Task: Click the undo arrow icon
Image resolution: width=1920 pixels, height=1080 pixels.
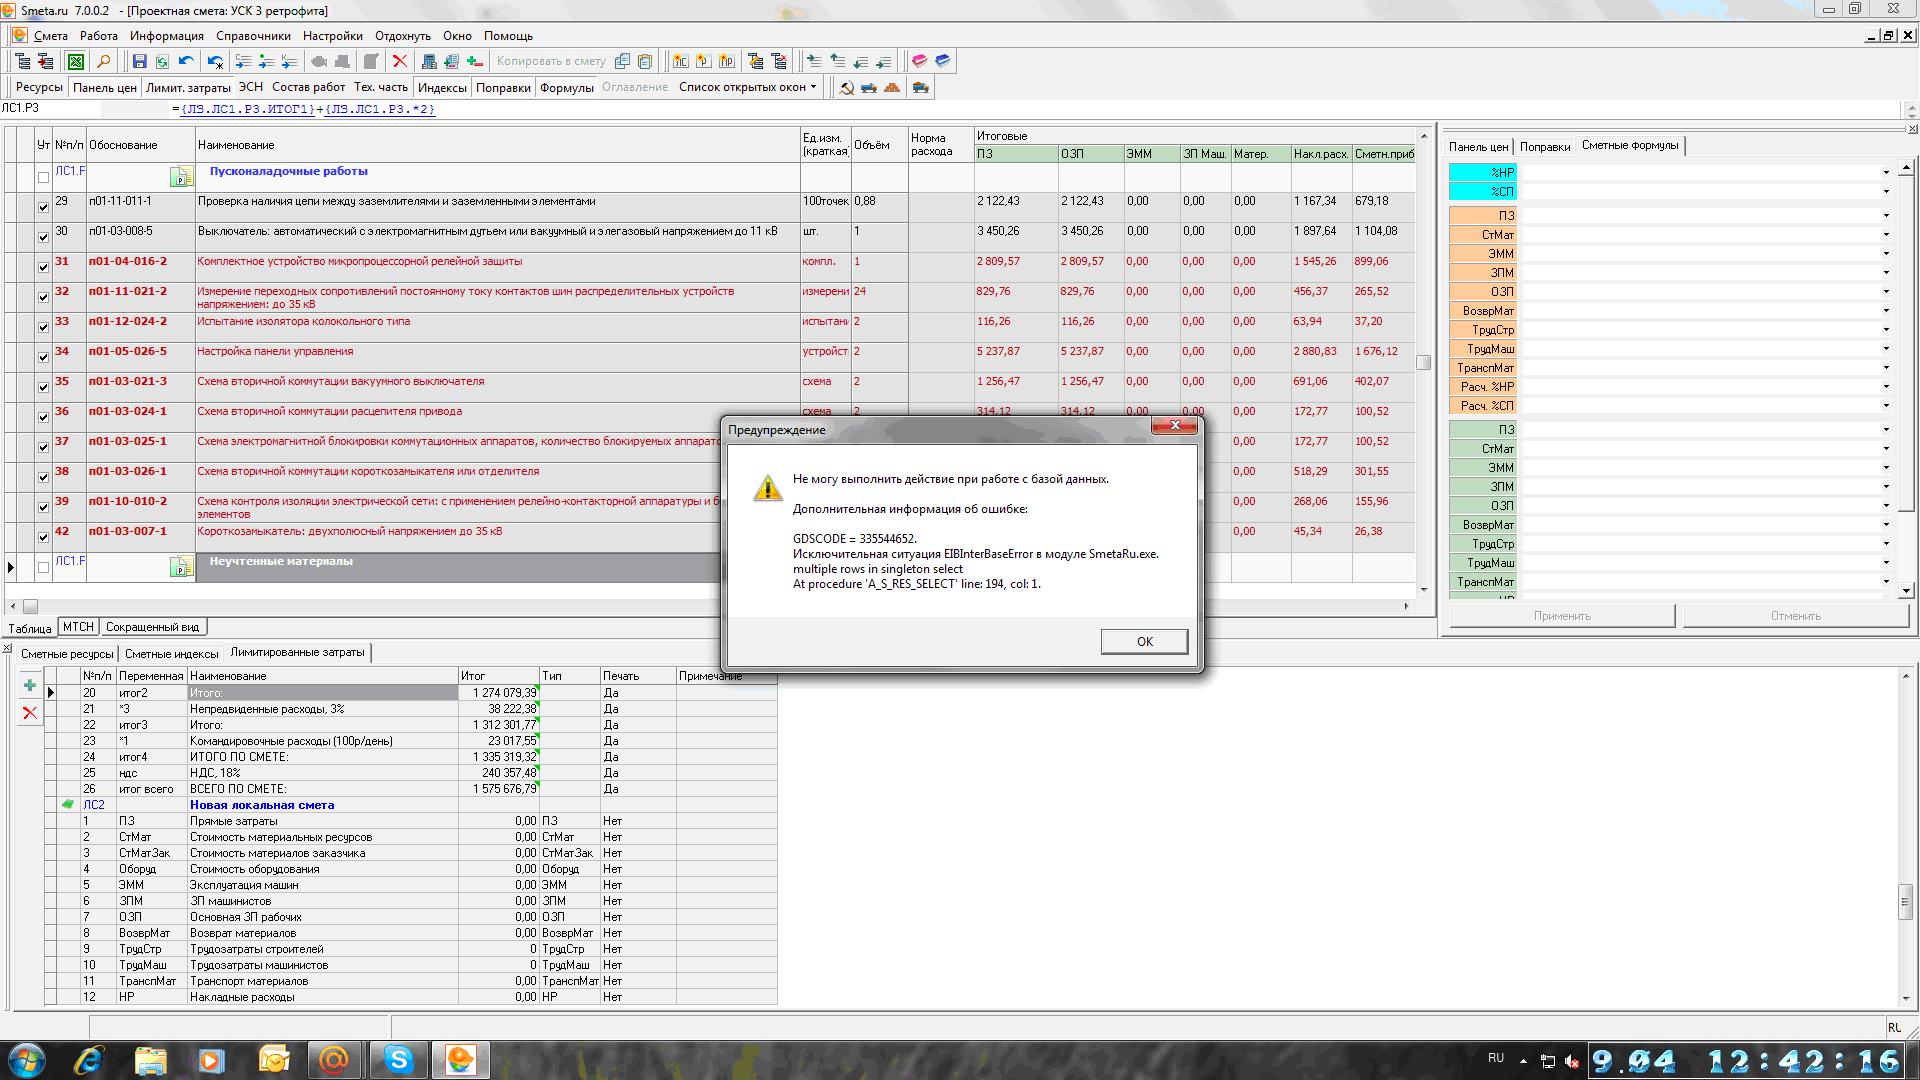Action: (x=186, y=61)
